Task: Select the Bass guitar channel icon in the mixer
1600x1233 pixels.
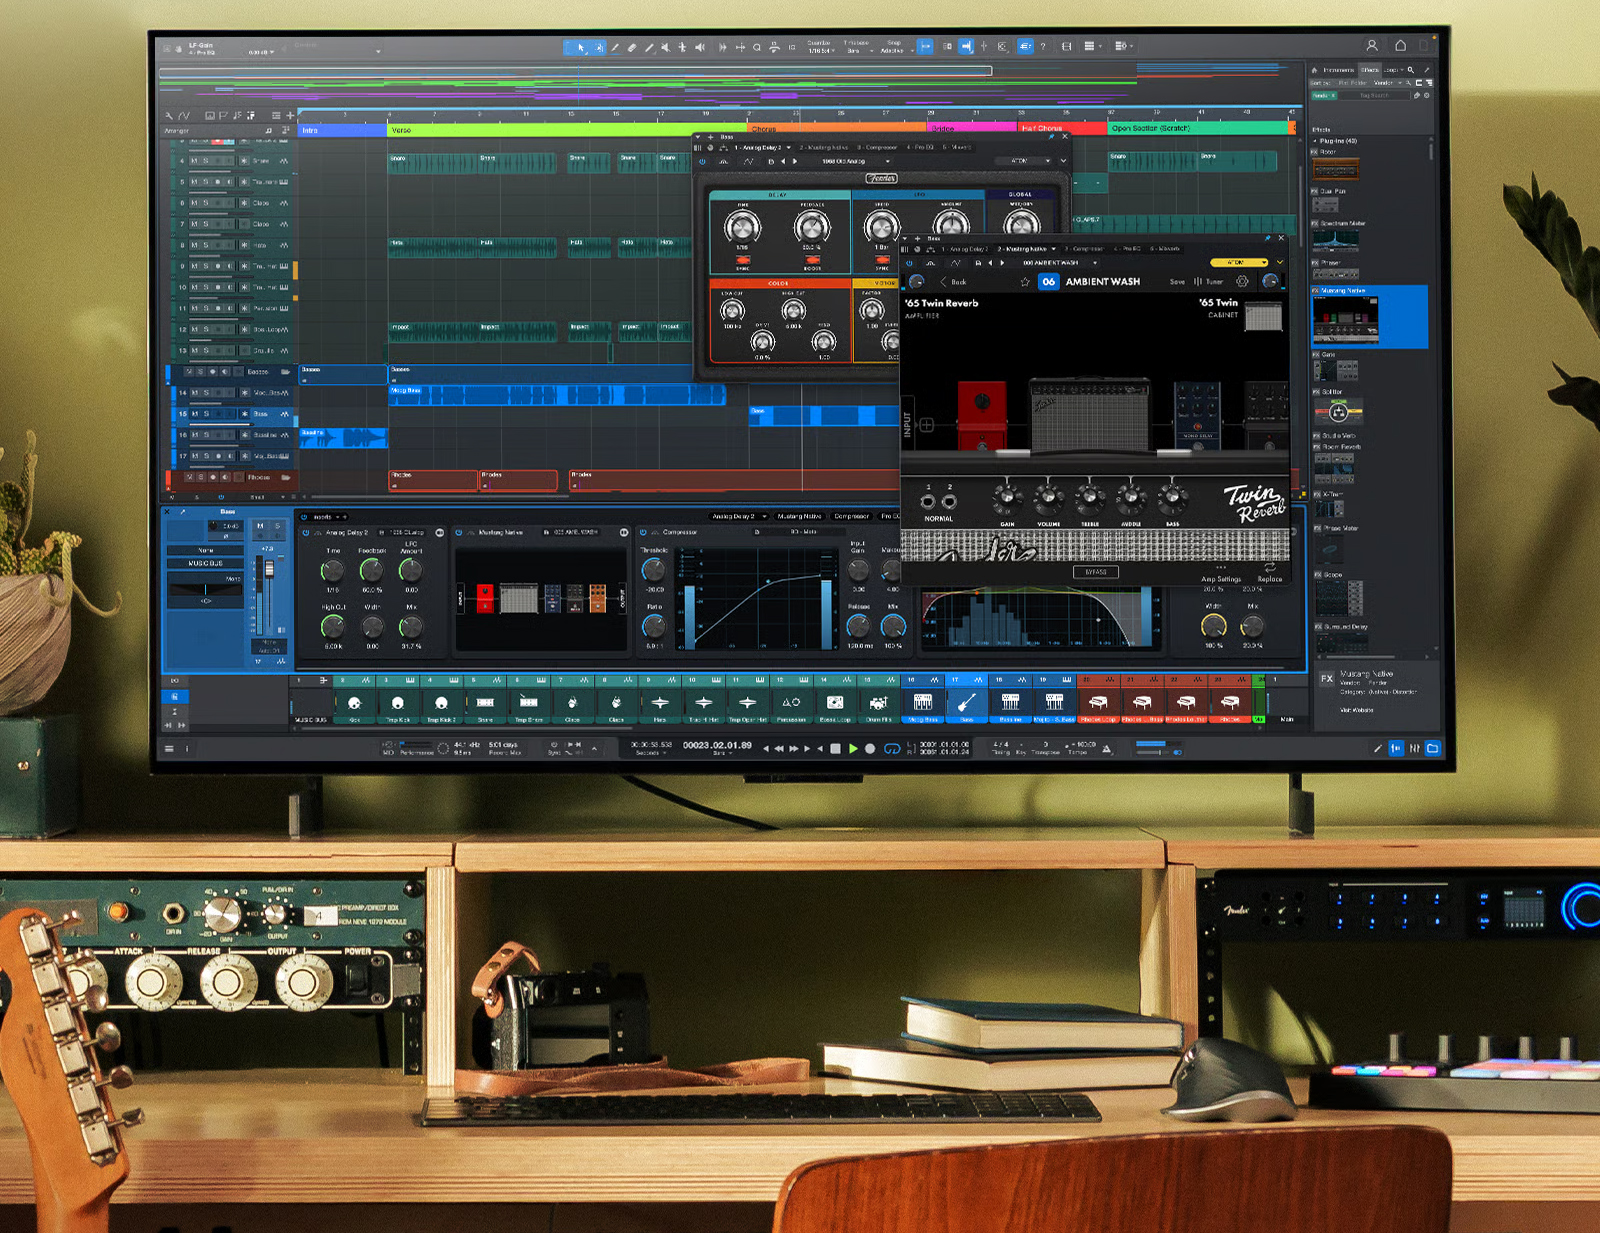Action: [x=966, y=702]
